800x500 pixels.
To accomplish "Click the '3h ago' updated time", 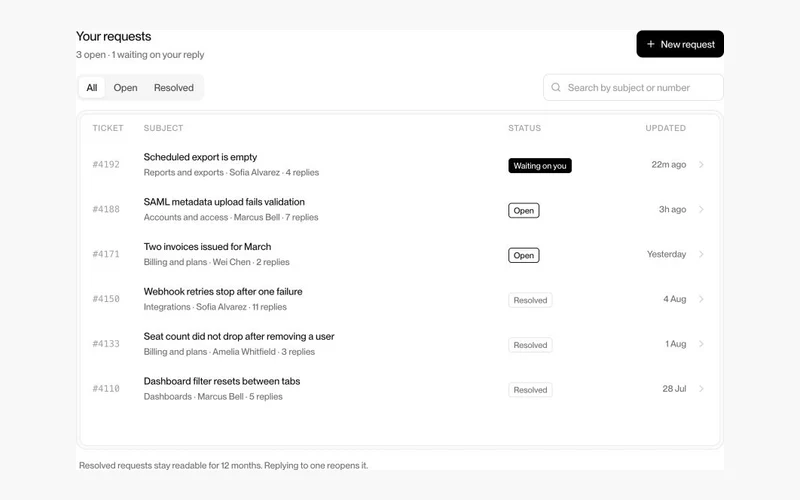I will pyautogui.click(x=672, y=209).
